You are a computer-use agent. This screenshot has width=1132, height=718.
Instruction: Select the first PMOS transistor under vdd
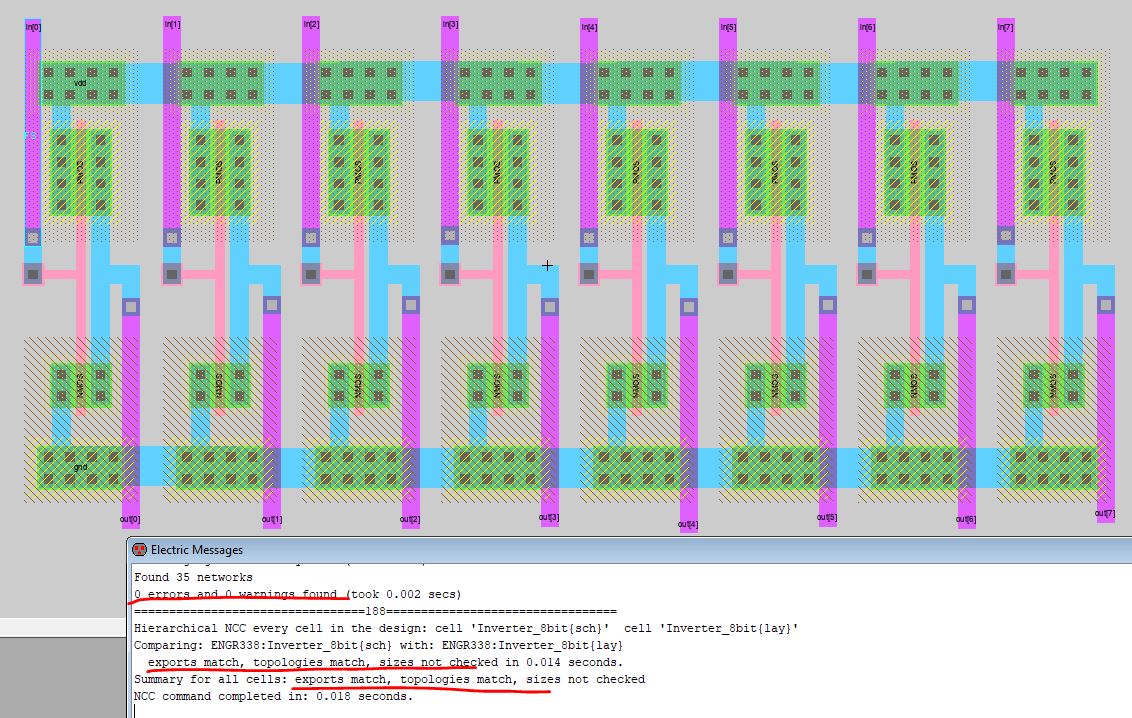pyautogui.click(x=80, y=172)
